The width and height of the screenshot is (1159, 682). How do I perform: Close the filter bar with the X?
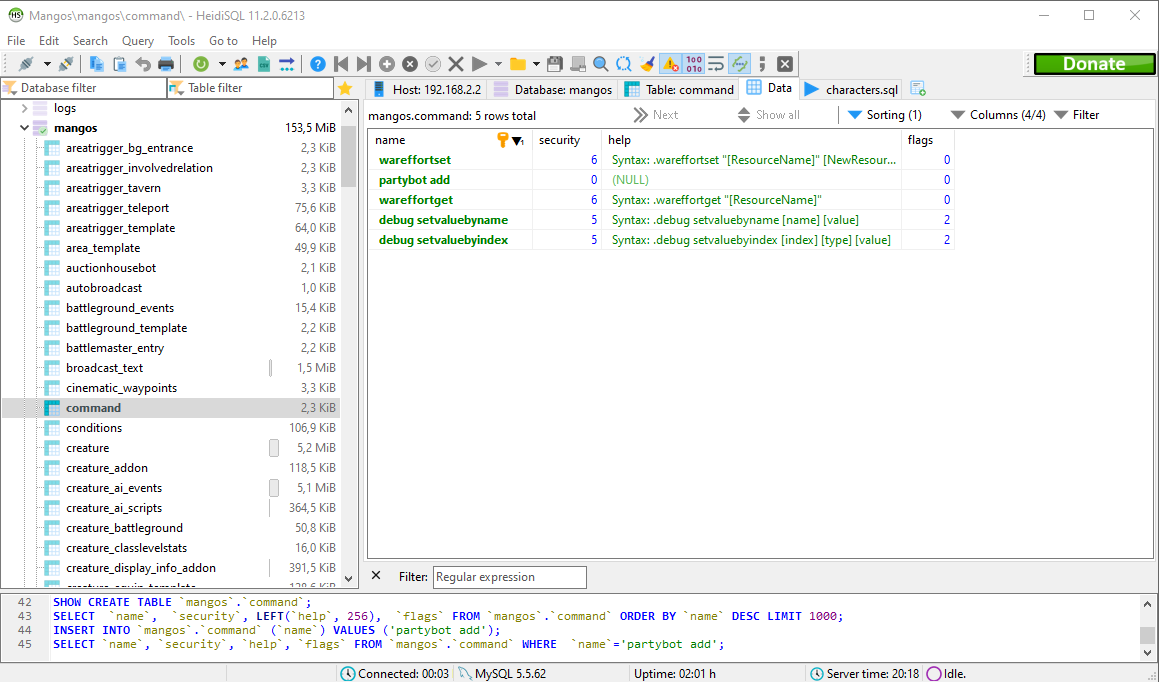[375, 576]
